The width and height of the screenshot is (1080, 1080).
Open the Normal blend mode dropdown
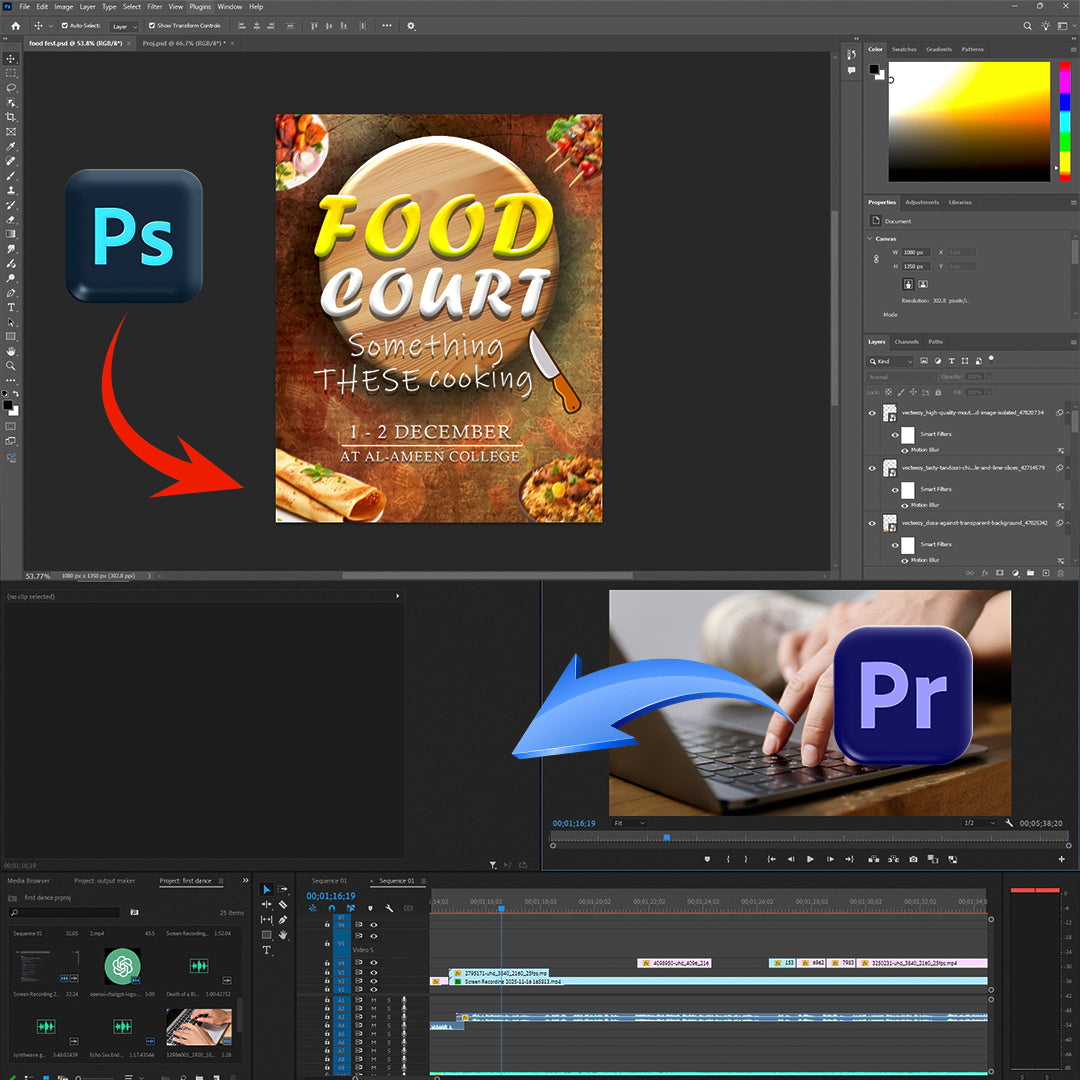[900, 376]
